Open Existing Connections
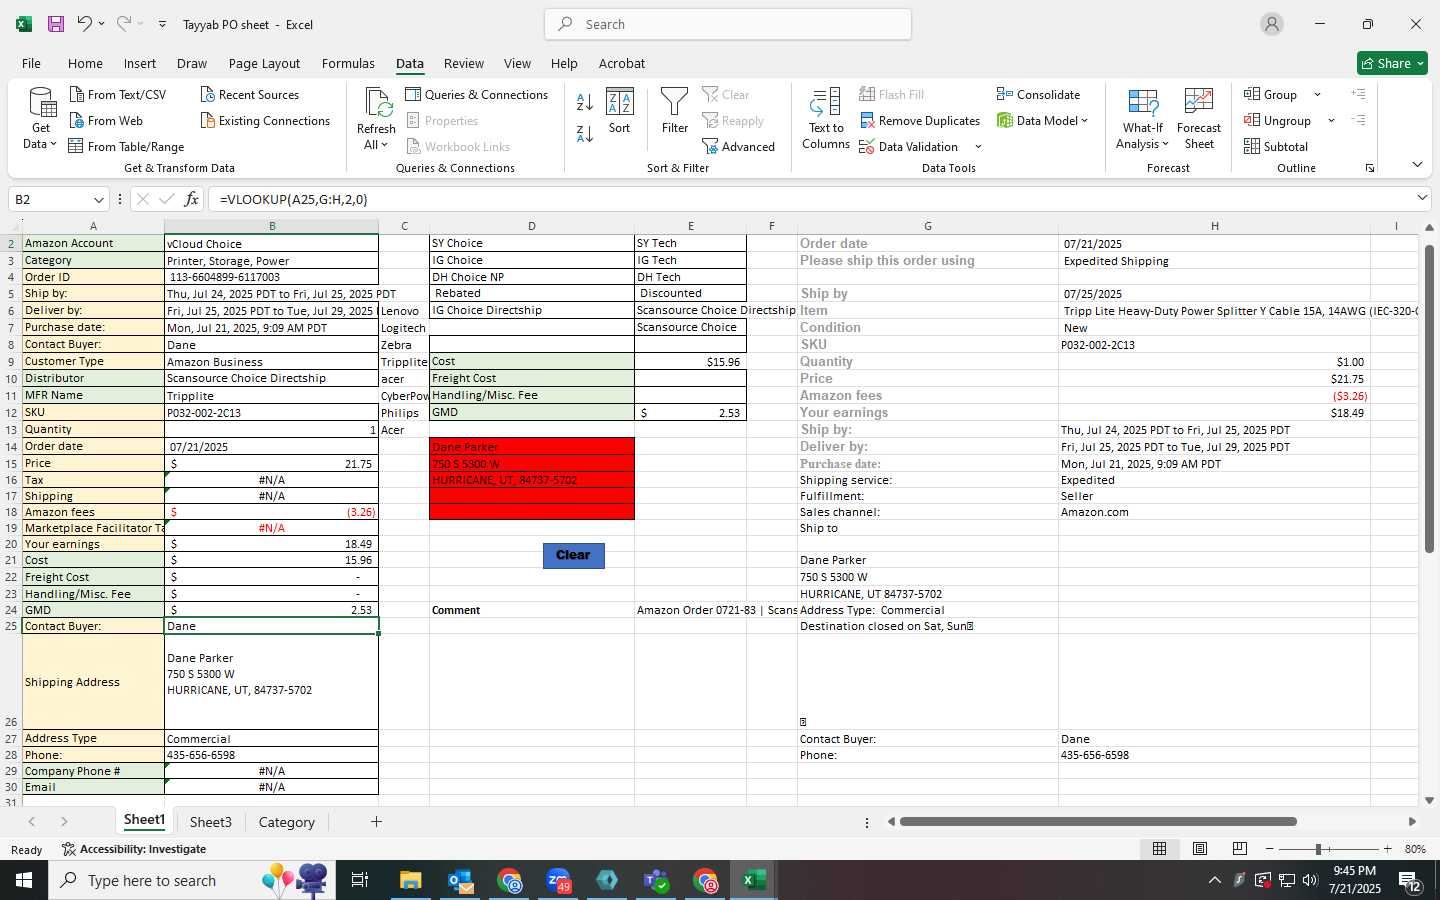 [265, 120]
